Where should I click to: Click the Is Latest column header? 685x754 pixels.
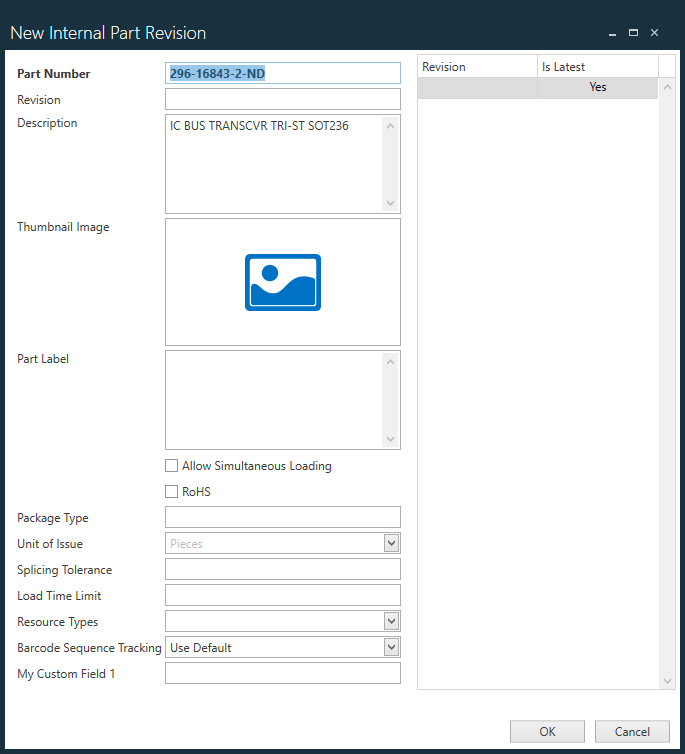click(x=597, y=67)
